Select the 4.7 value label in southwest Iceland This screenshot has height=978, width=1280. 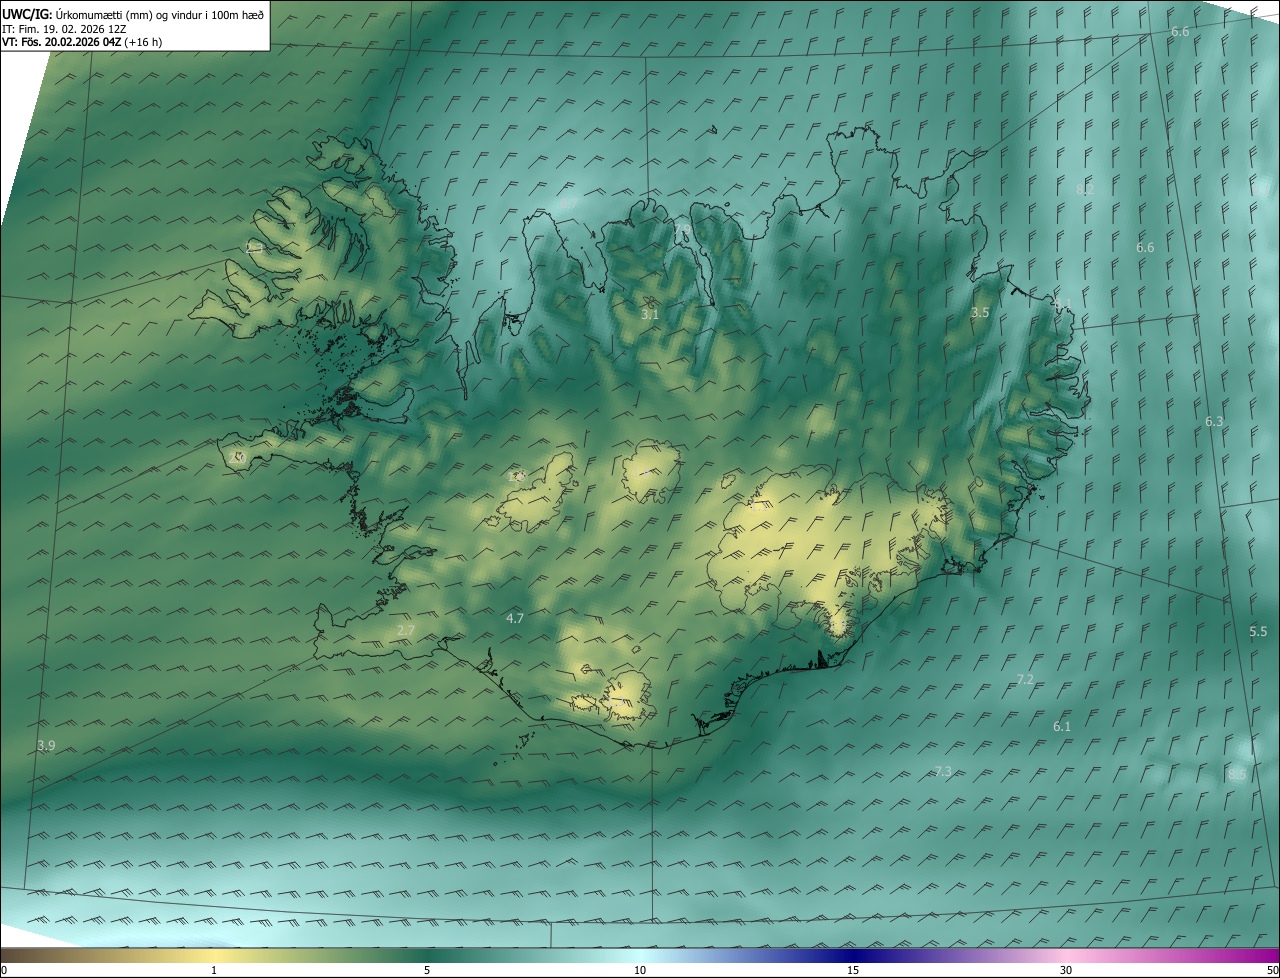coord(515,619)
